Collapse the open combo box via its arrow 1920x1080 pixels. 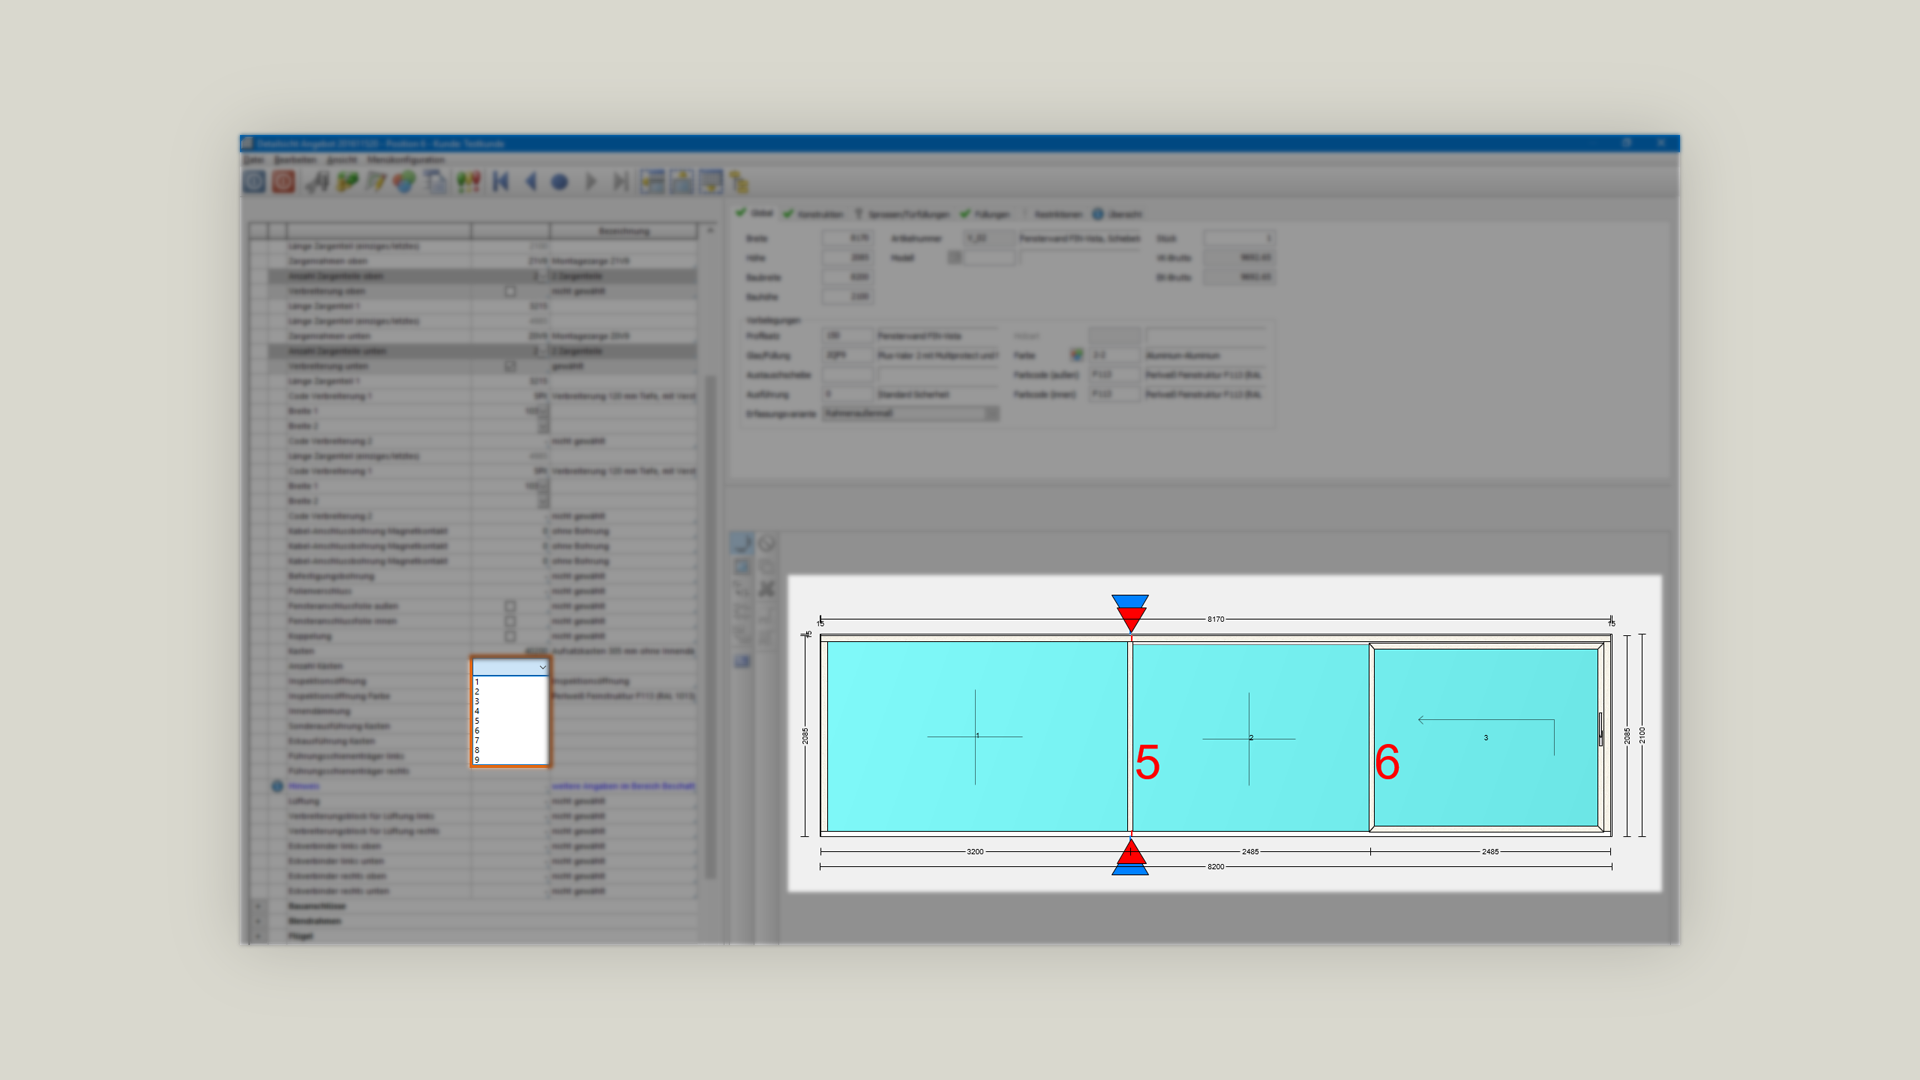(542, 667)
